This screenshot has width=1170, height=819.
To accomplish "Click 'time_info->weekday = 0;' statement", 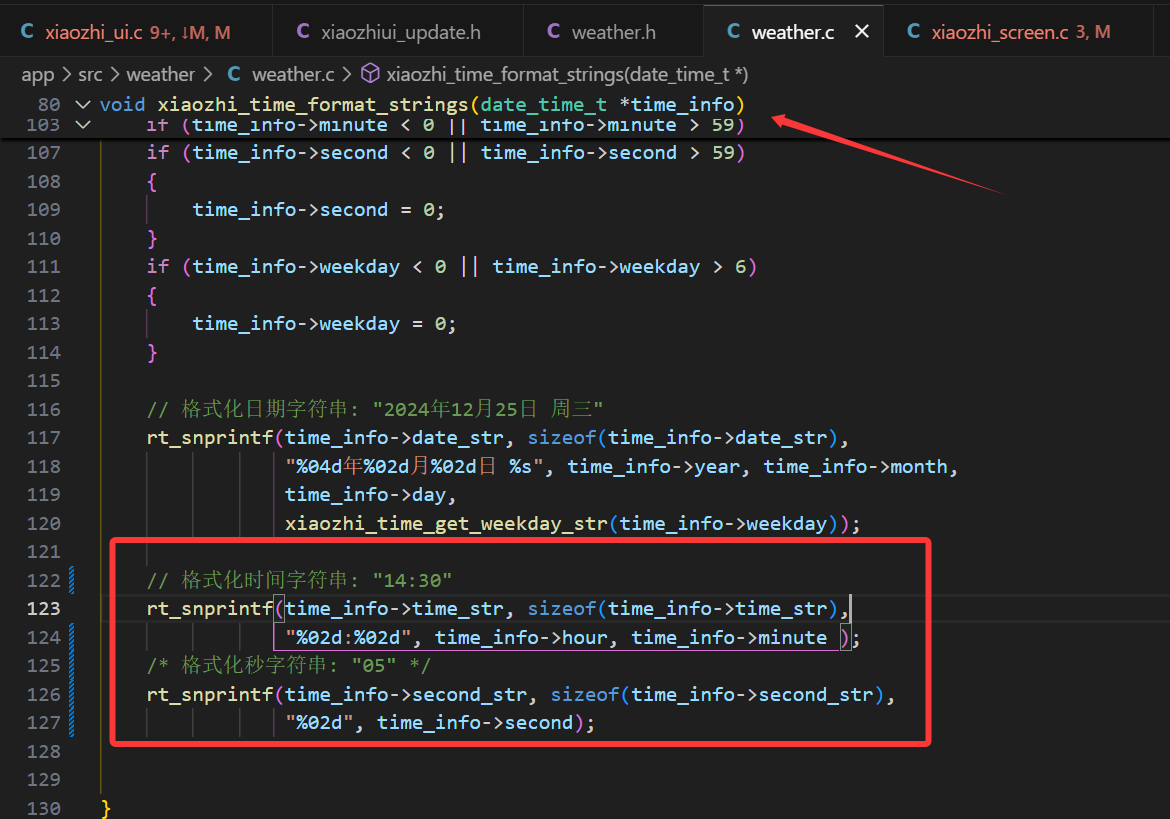I will tap(324, 324).
